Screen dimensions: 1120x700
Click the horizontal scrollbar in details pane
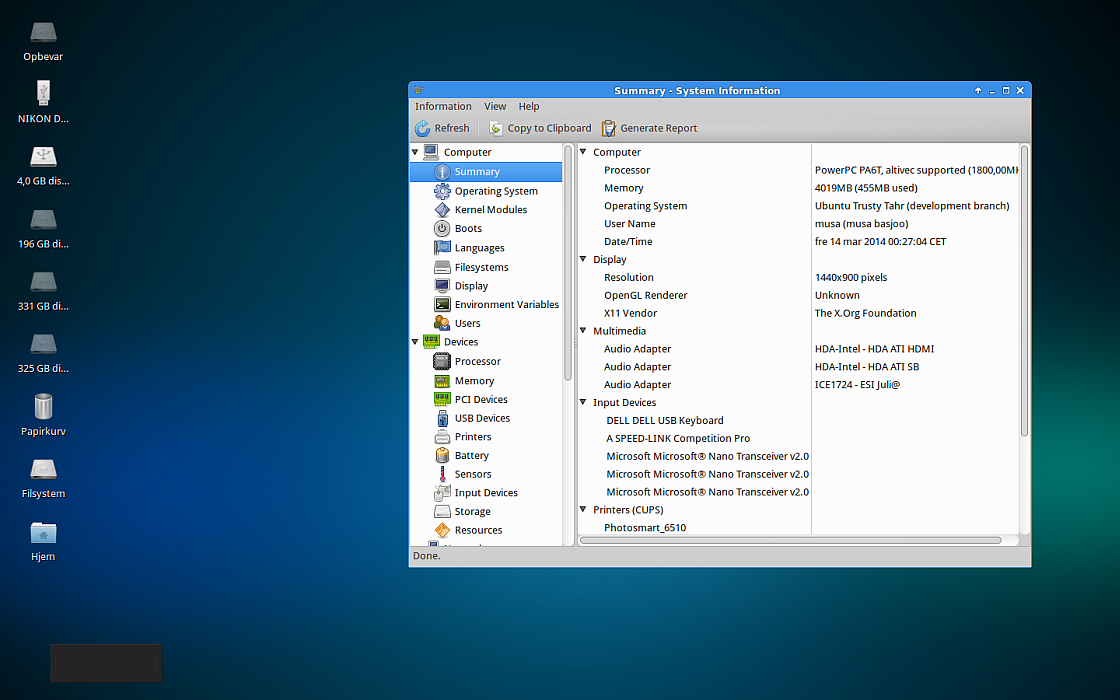click(790, 540)
